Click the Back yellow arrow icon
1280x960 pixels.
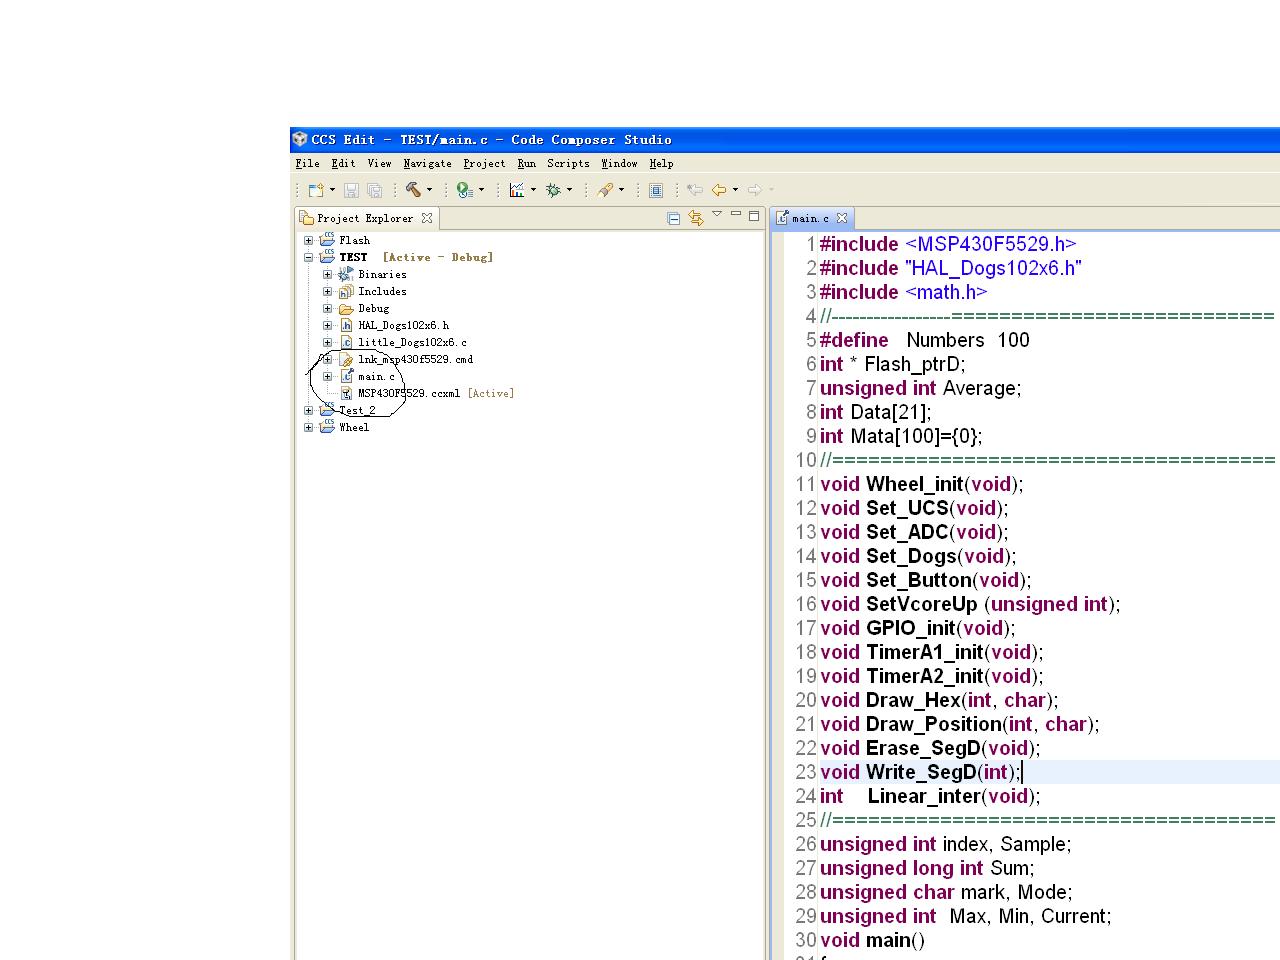coord(718,190)
